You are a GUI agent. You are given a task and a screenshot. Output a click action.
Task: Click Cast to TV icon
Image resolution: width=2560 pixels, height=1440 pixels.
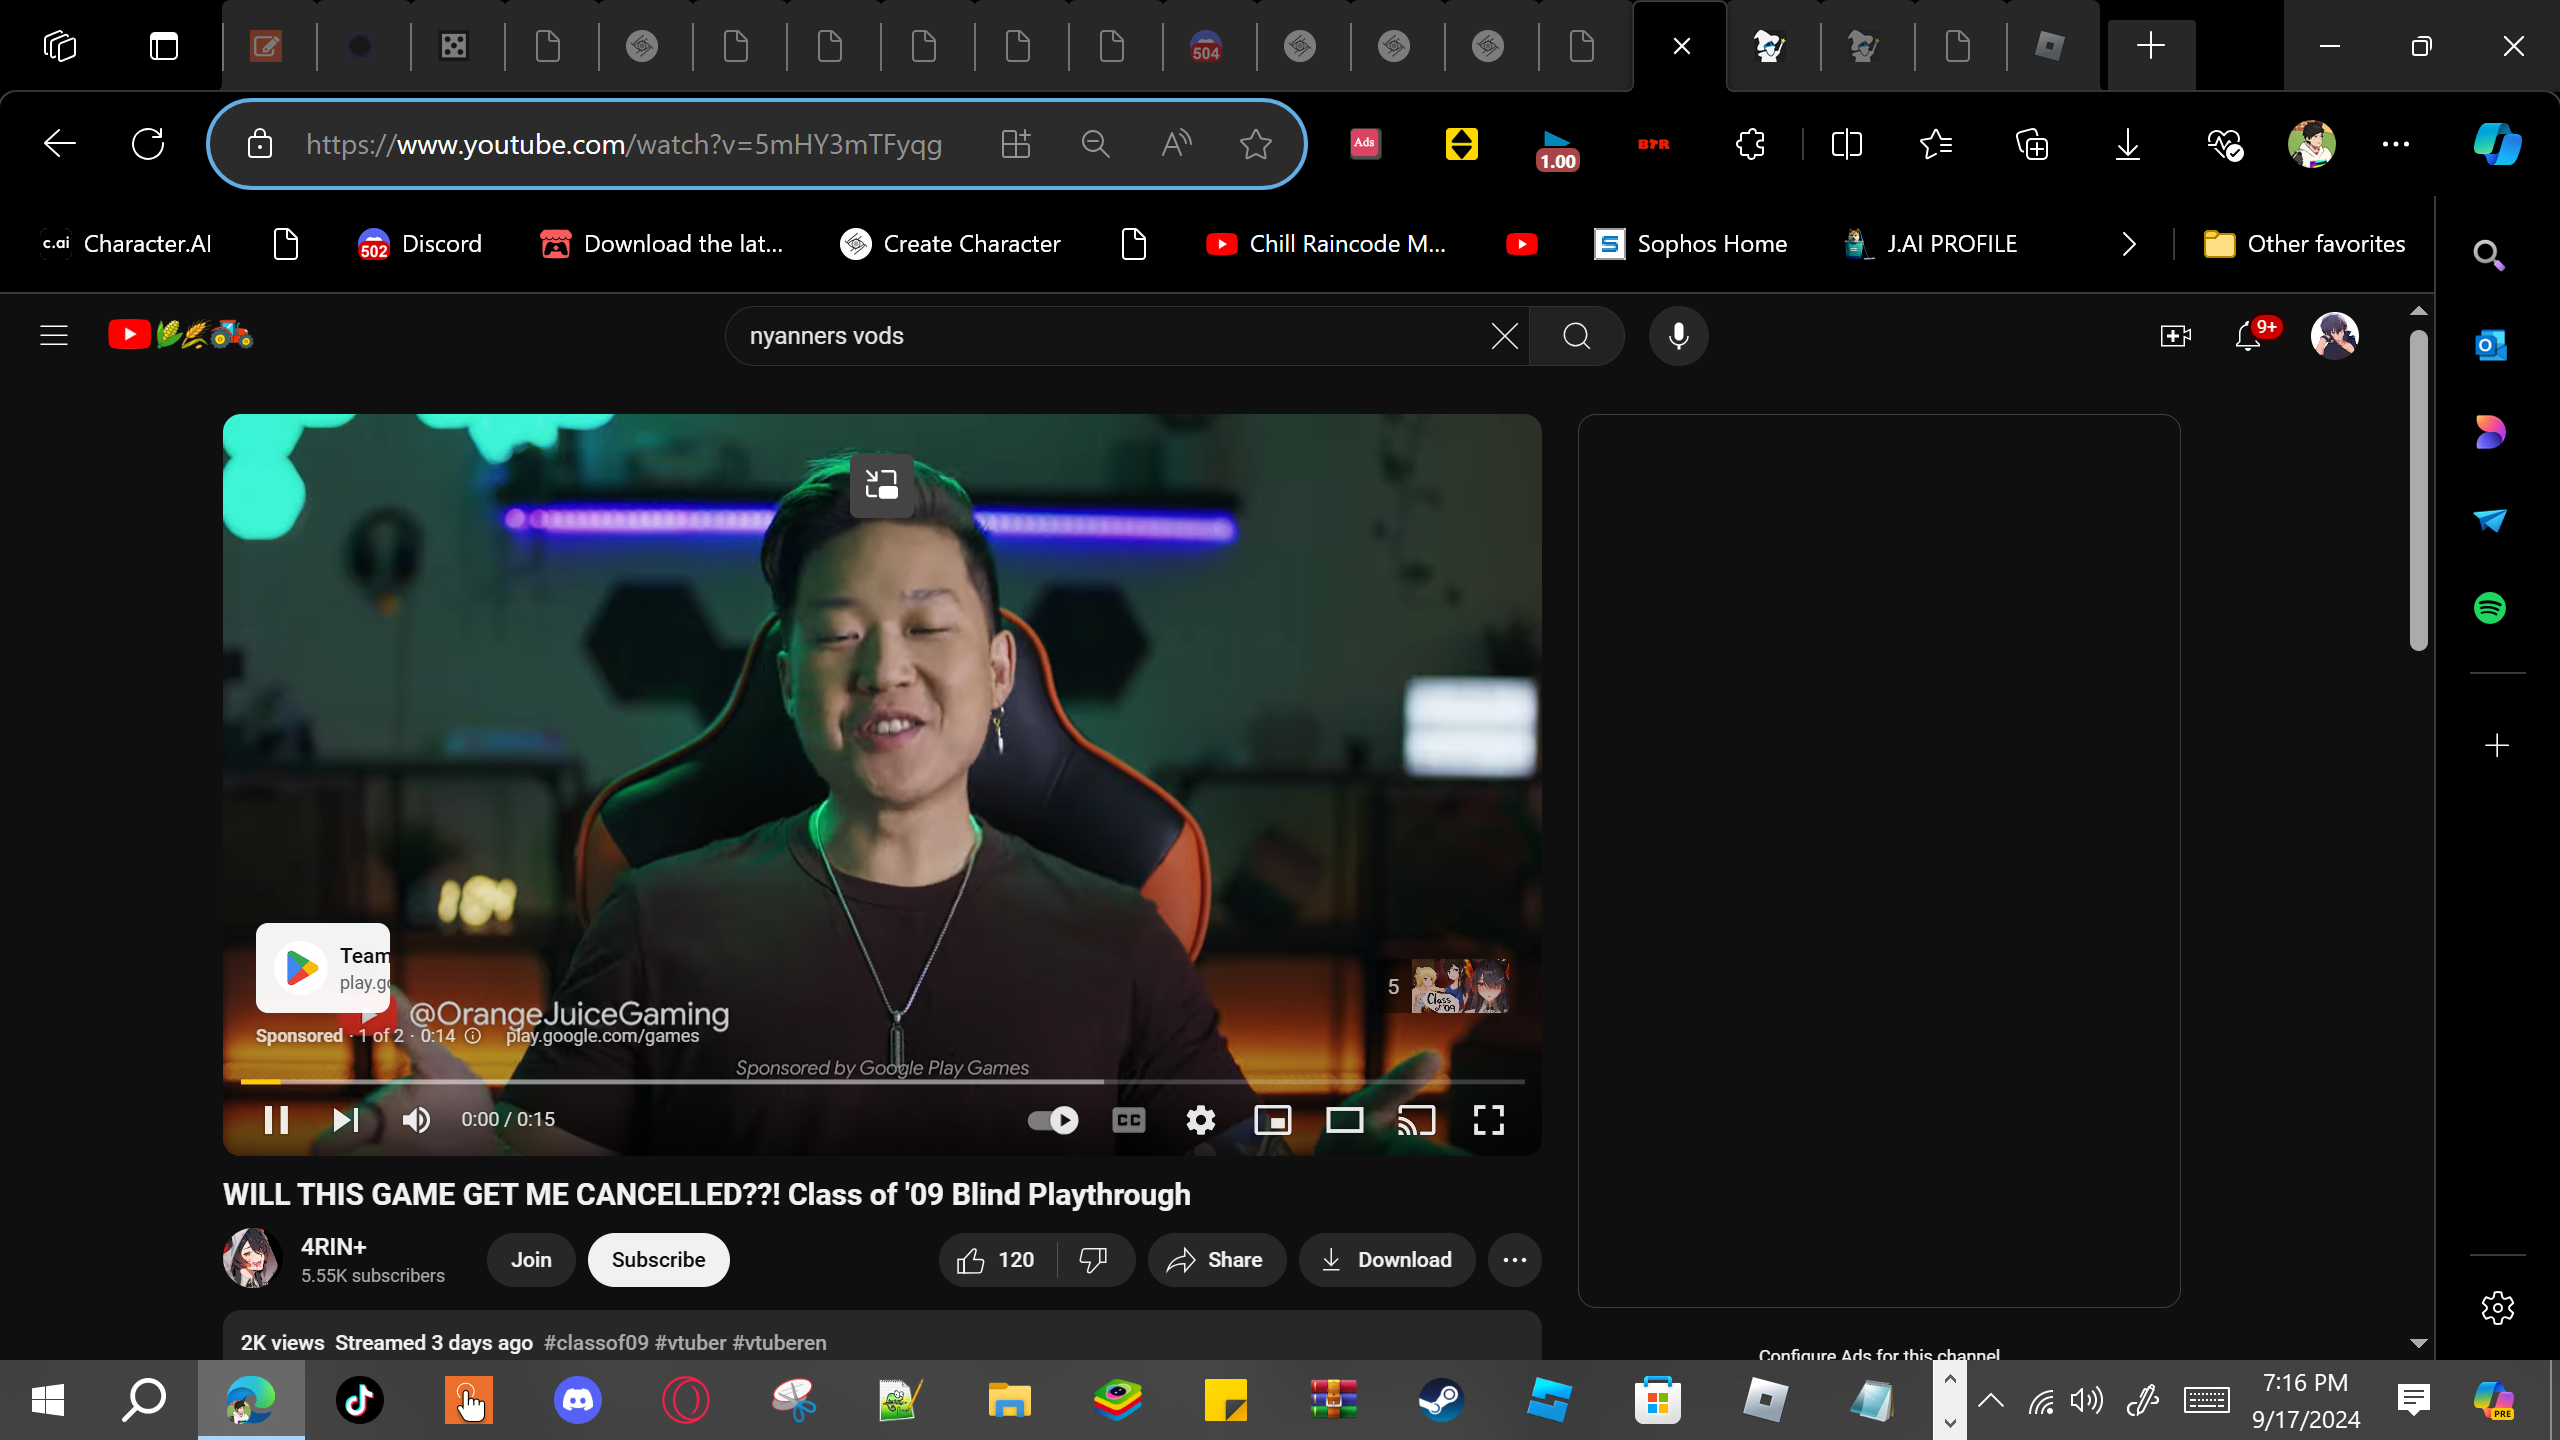click(x=1416, y=1120)
